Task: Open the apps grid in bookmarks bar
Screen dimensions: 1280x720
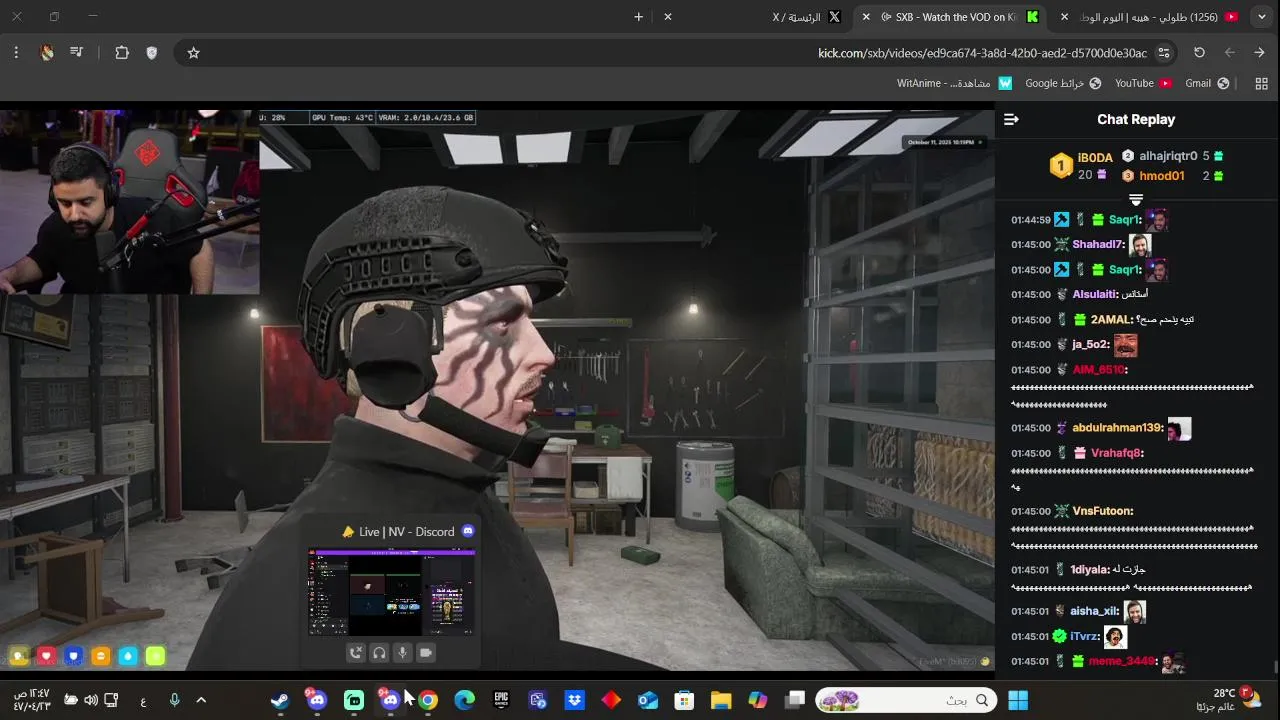Action: 1261,84
